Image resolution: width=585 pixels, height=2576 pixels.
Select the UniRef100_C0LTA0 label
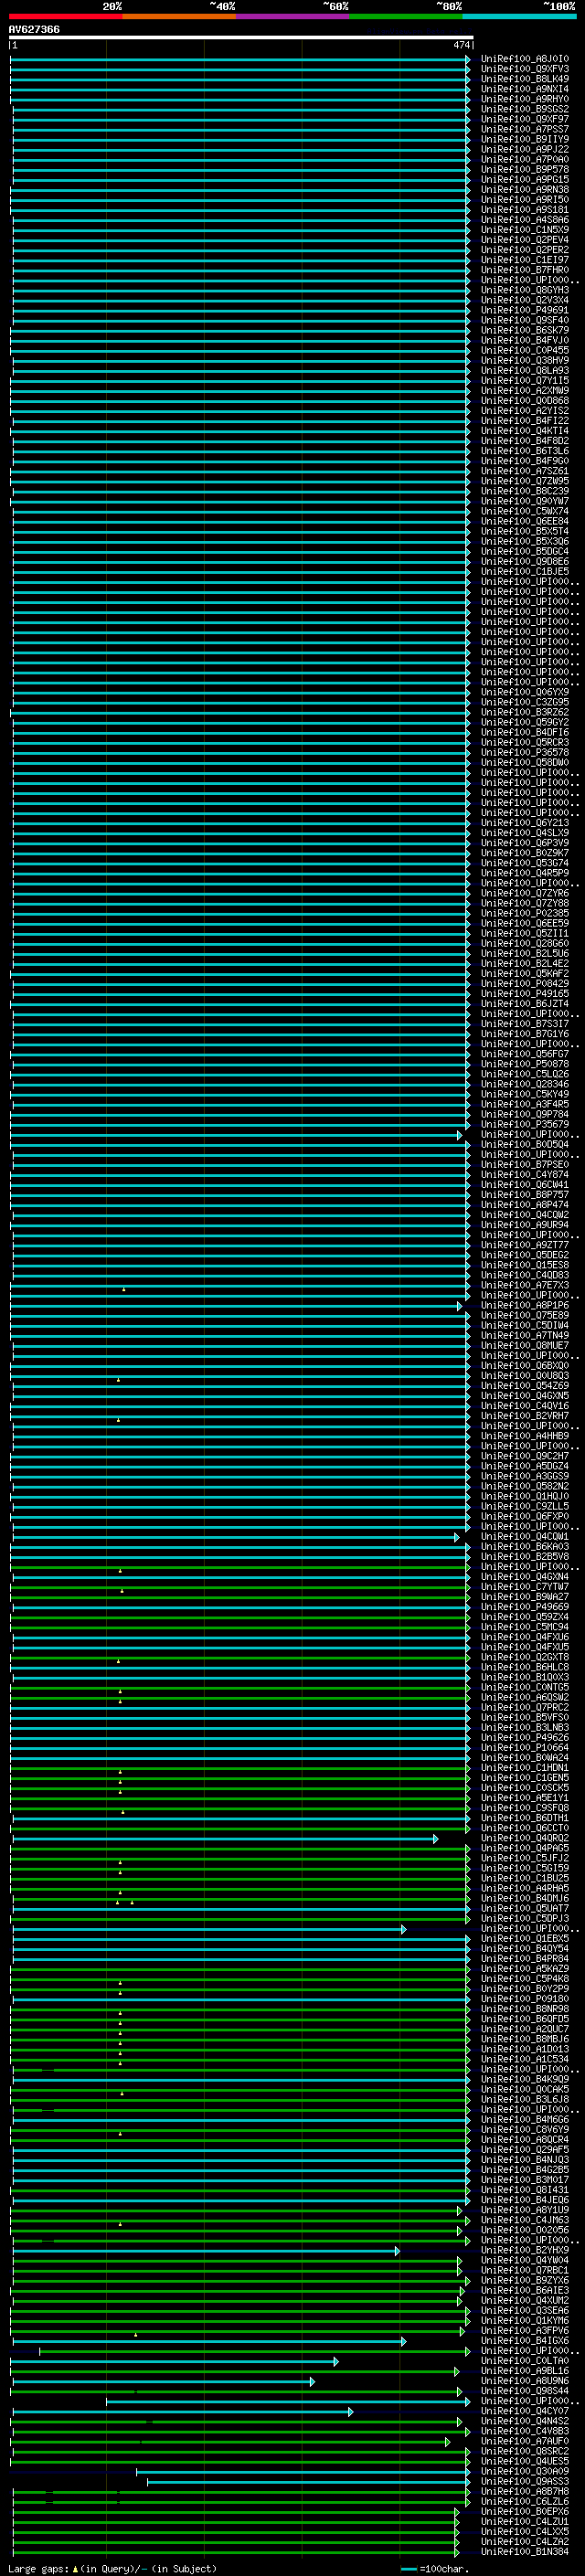[525, 2361]
